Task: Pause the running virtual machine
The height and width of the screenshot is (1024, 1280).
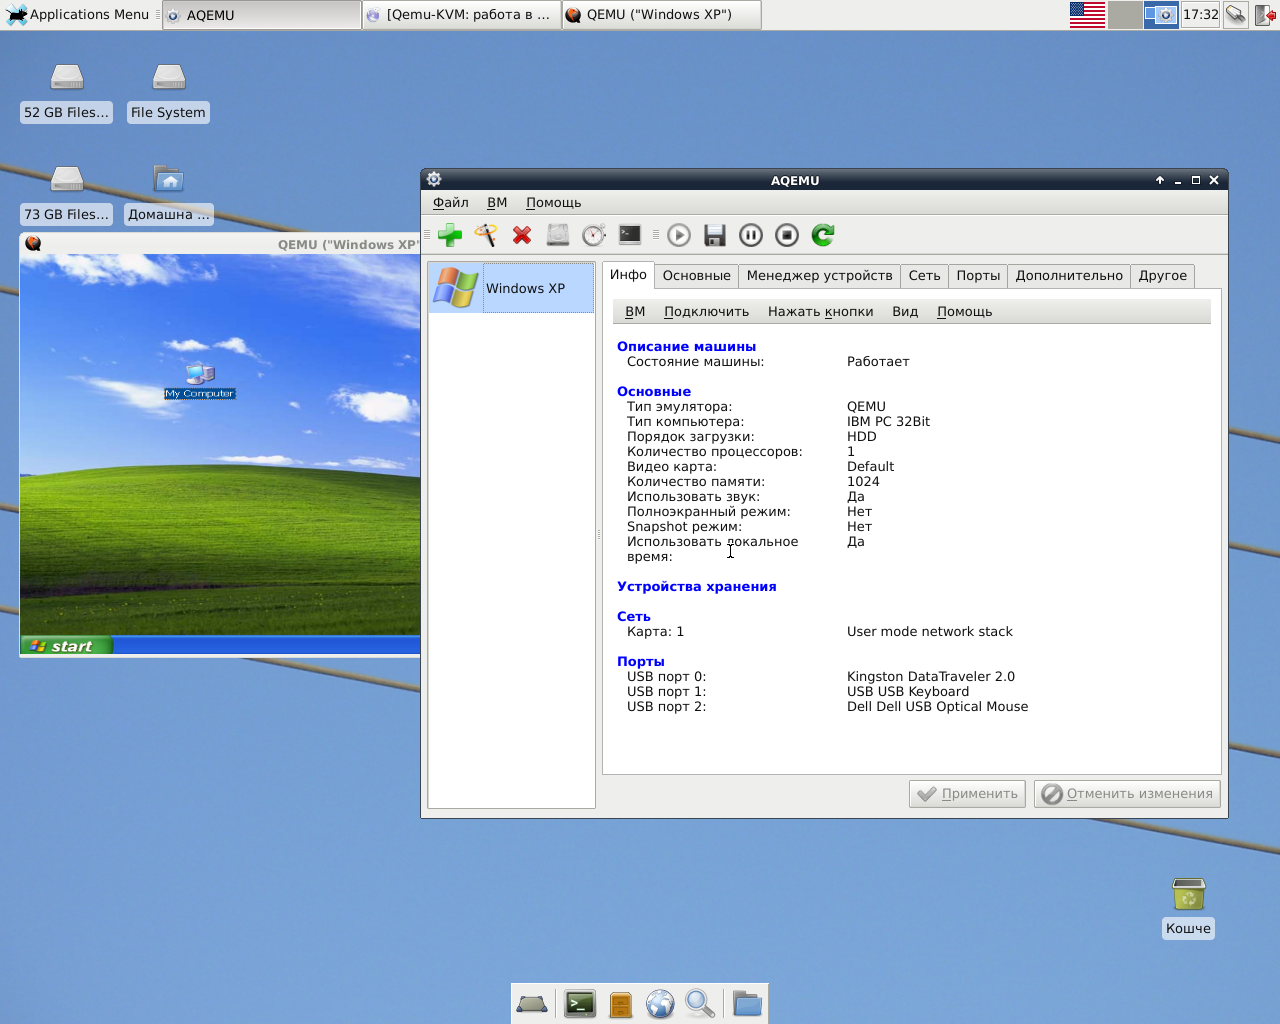Action: pyautogui.click(x=751, y=235)
